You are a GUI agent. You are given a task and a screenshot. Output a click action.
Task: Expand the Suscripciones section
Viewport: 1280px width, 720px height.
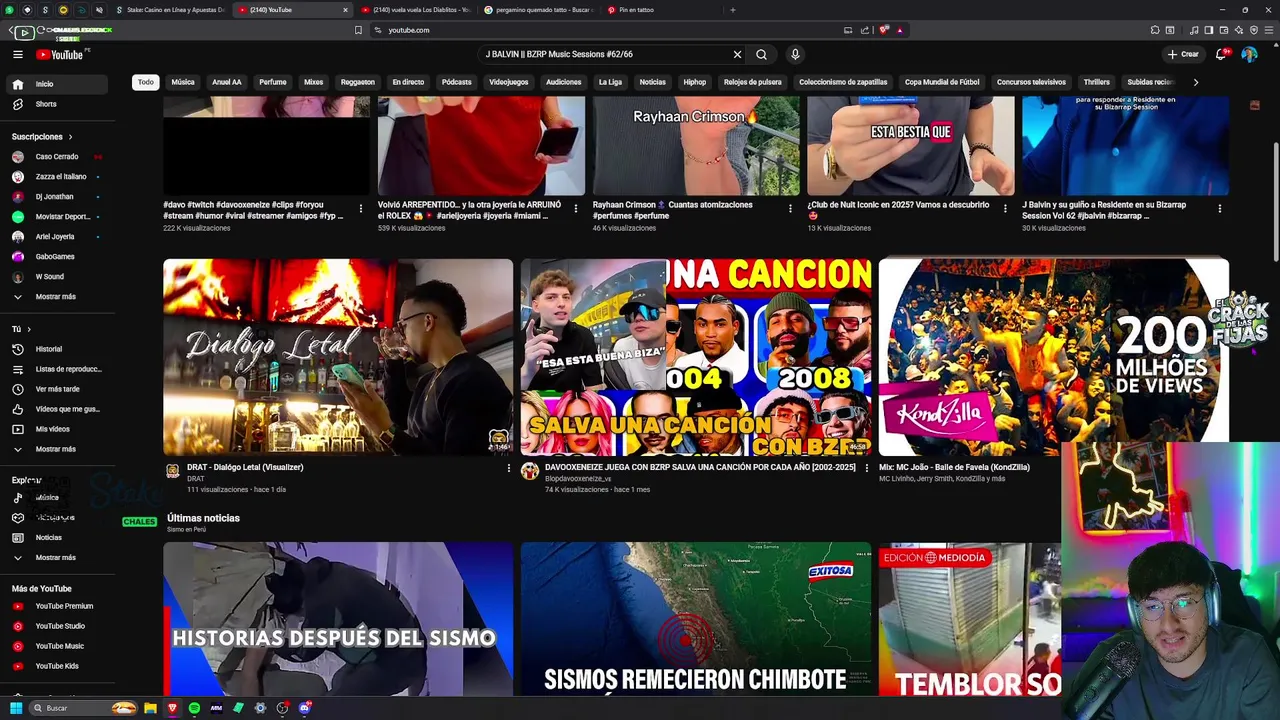pyautogui.click(x=41, y=136)
